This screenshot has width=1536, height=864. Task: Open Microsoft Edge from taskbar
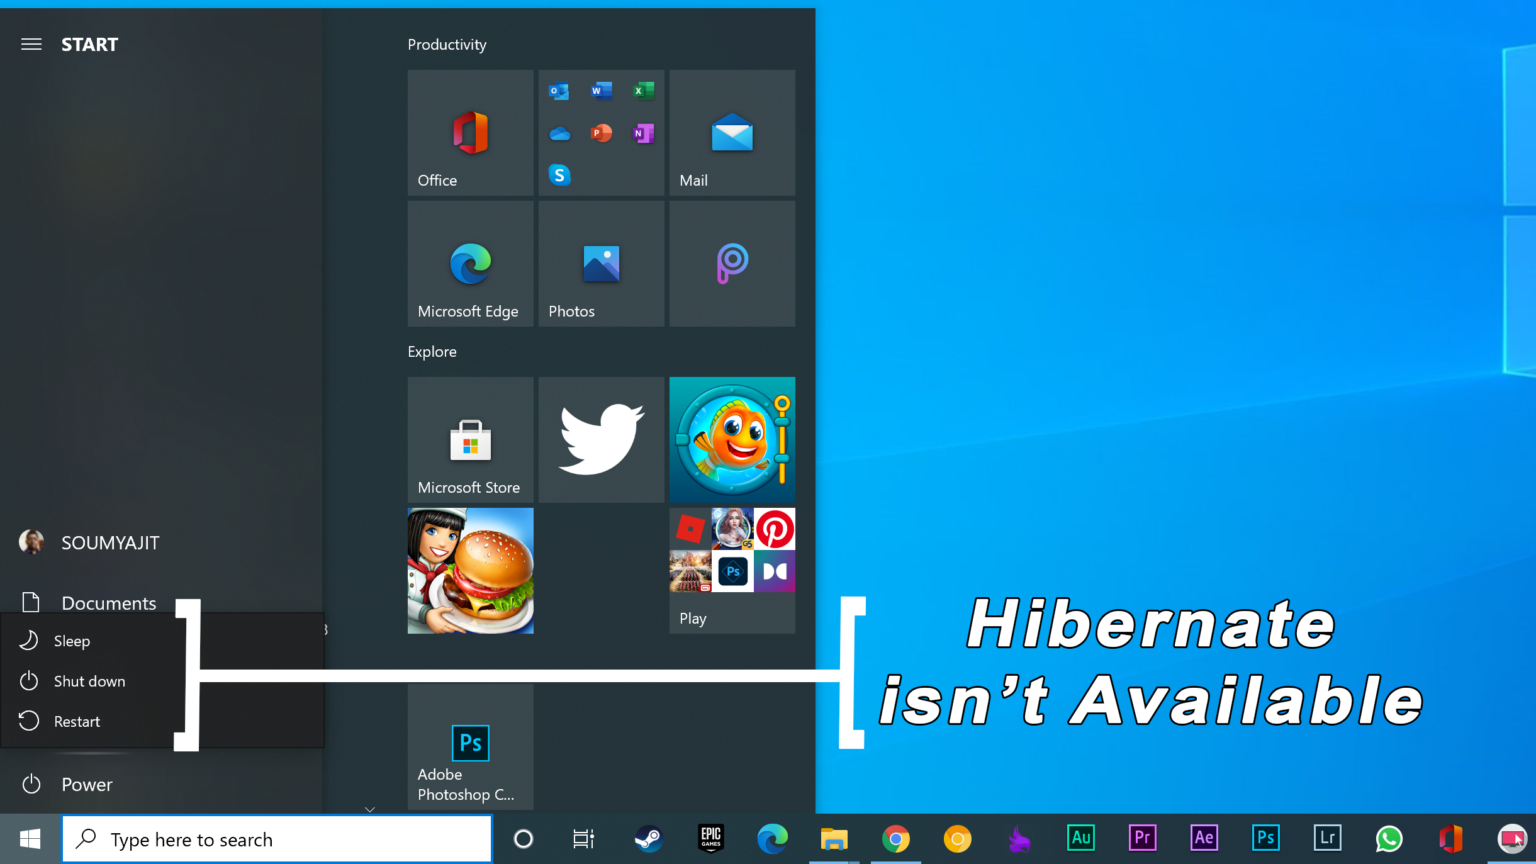pos(772,839)
